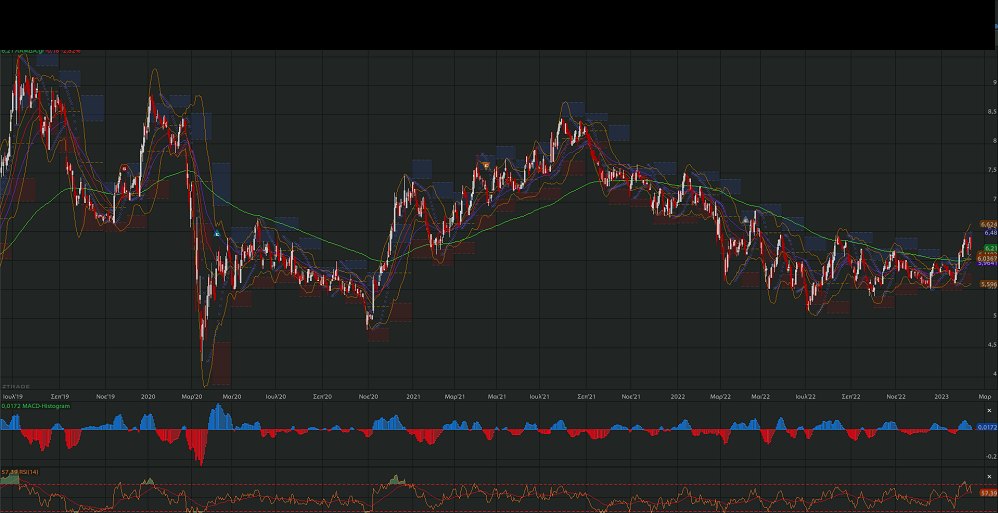Click the red event marker near Νοε'19
Image resolution: width=998 pixels, height=513 pixels.
123,168
